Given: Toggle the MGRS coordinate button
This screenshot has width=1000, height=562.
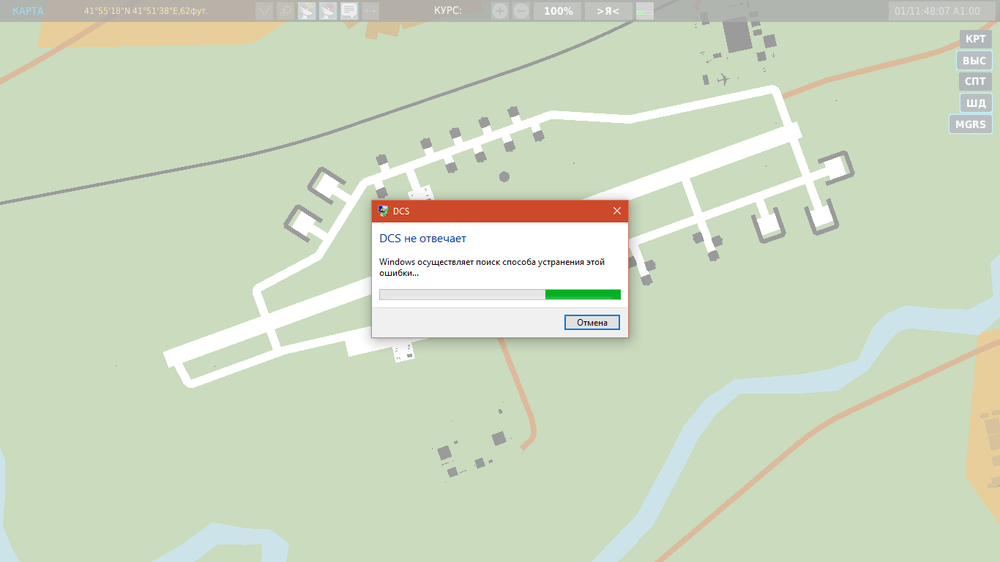Looking at the screenshot, I should pyautogui.click(x=971, y=124).
